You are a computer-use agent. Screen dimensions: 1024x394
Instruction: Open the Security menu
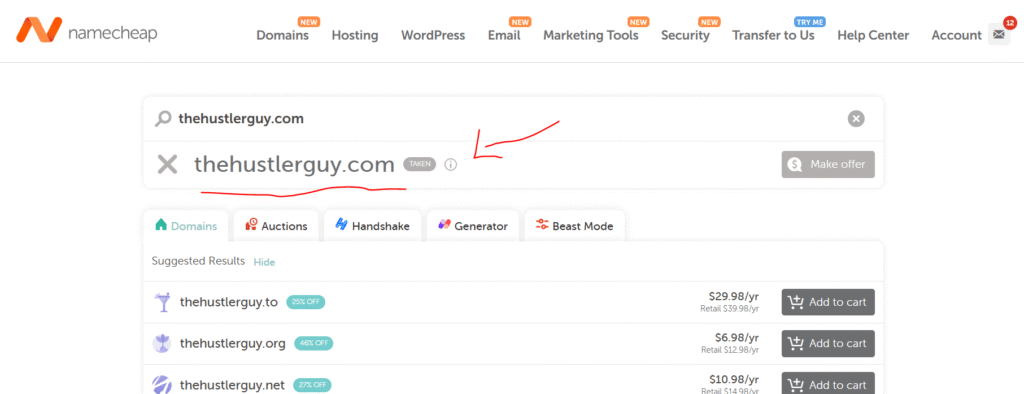685,35
